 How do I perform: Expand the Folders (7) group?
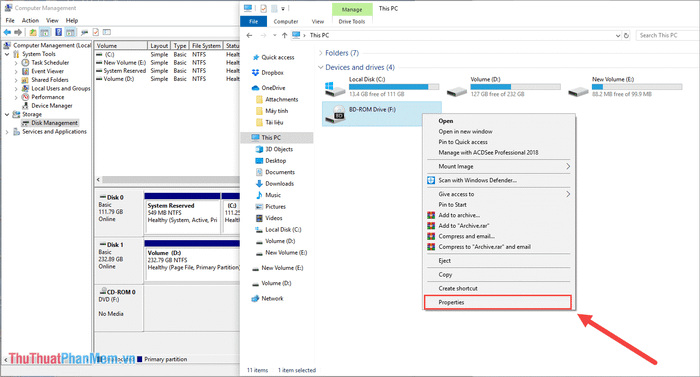coord(321,53)
